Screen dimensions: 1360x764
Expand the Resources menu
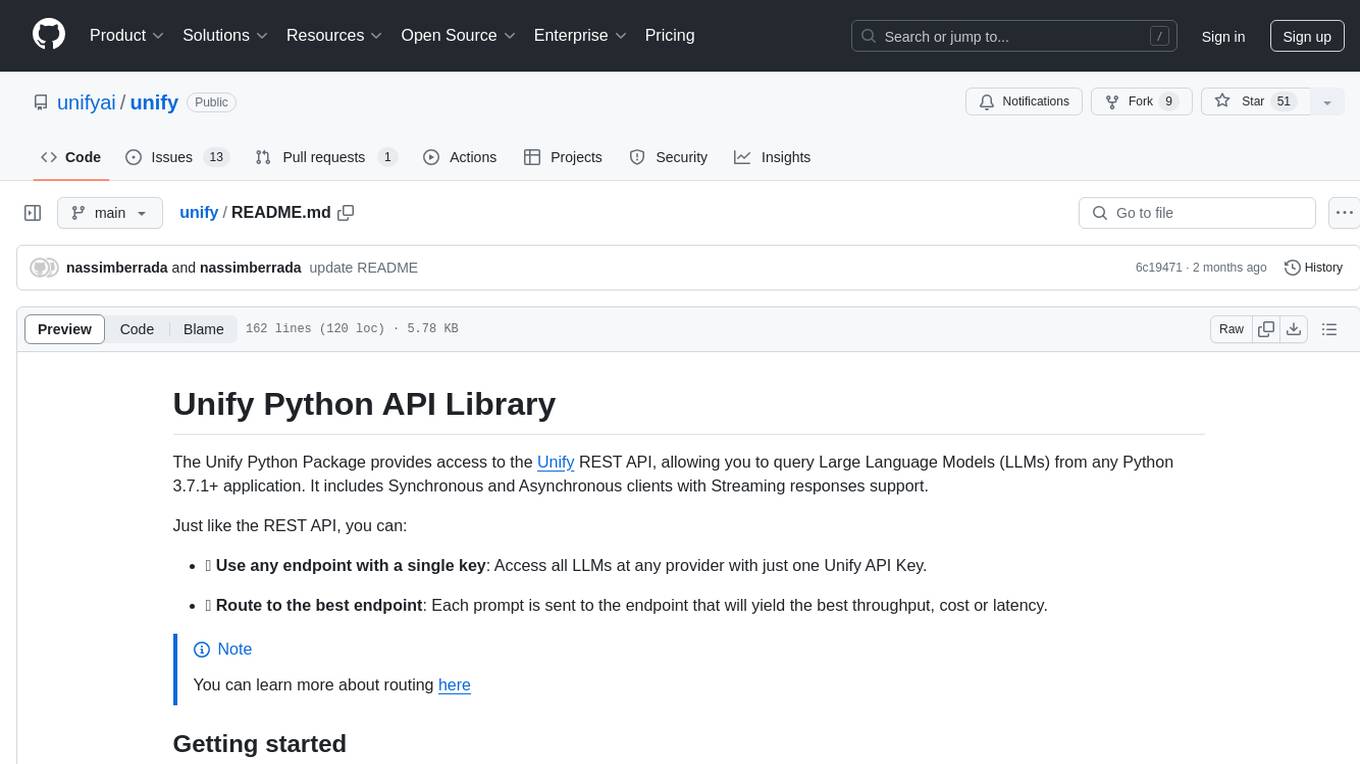(334, 35)
